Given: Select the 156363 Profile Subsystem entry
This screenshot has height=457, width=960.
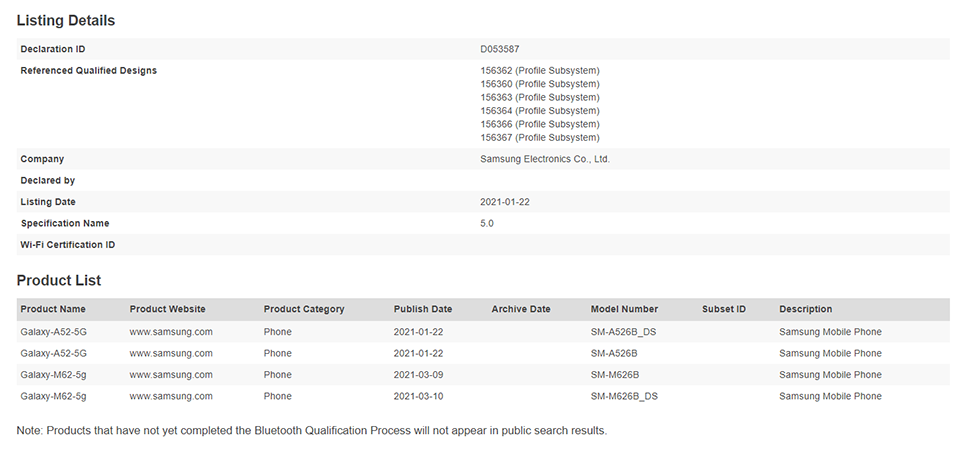Looking at the screenshot, I should tap(539, 97).
